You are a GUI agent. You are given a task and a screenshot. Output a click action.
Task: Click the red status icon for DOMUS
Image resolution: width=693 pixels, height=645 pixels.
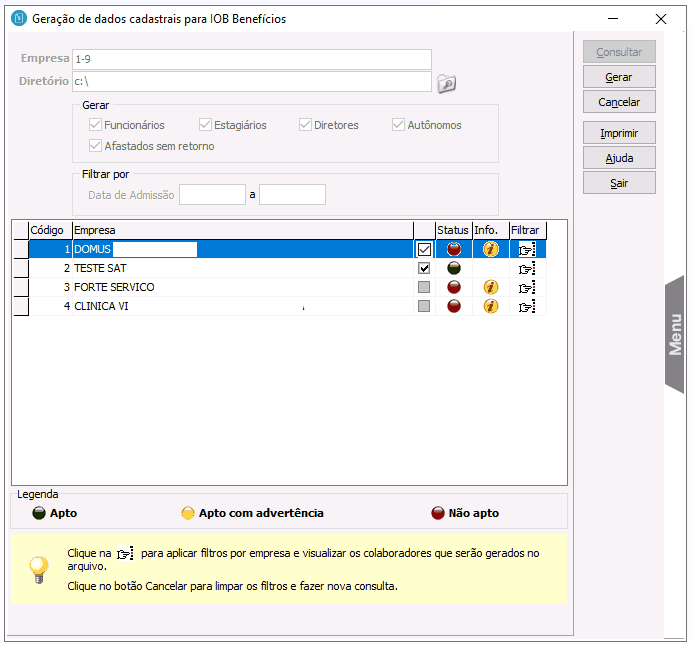pyautogui.click(x=453, y=249)
